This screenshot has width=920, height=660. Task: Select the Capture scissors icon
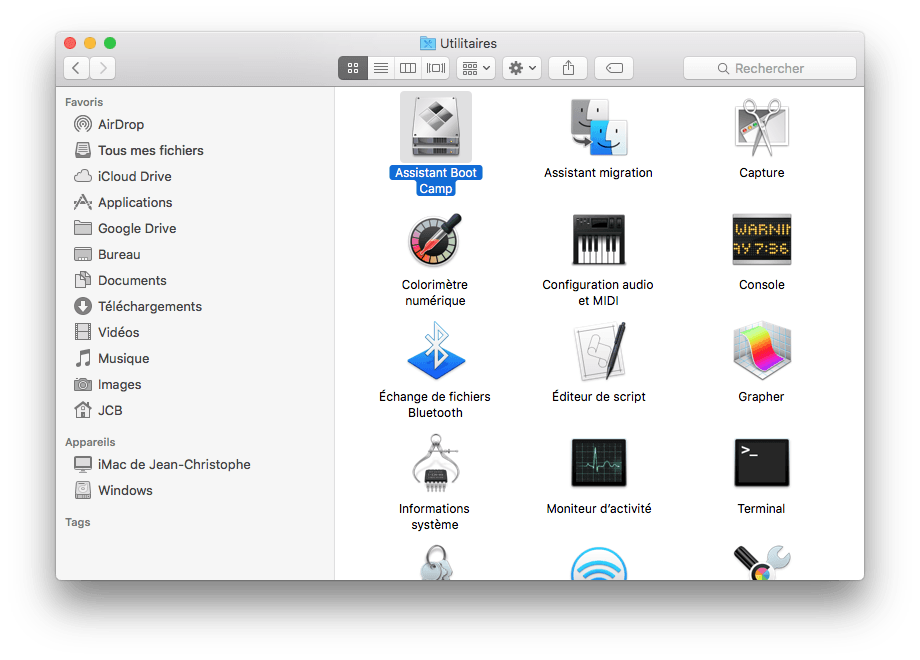(x=762, y=127)
